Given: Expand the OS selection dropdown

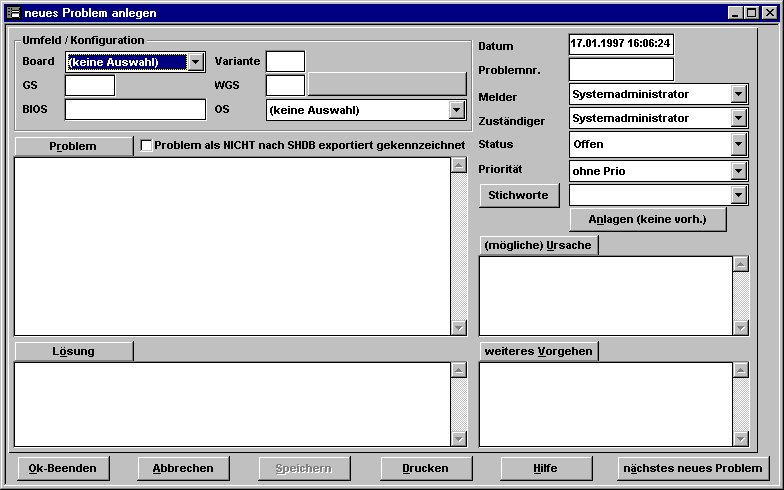Looking at the screenshot, I should pos(457,110).
